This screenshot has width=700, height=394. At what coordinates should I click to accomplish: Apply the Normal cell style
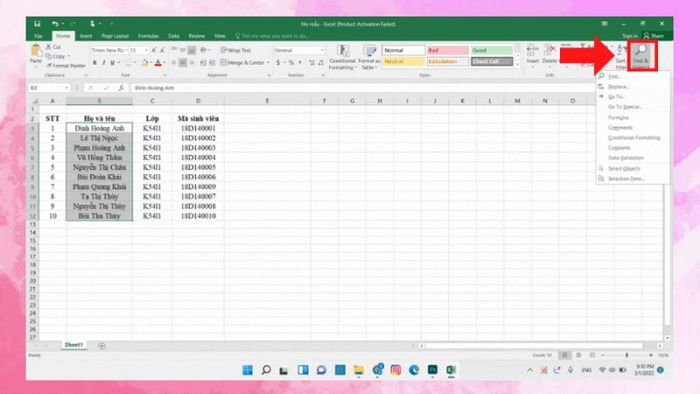pos(404,50)
